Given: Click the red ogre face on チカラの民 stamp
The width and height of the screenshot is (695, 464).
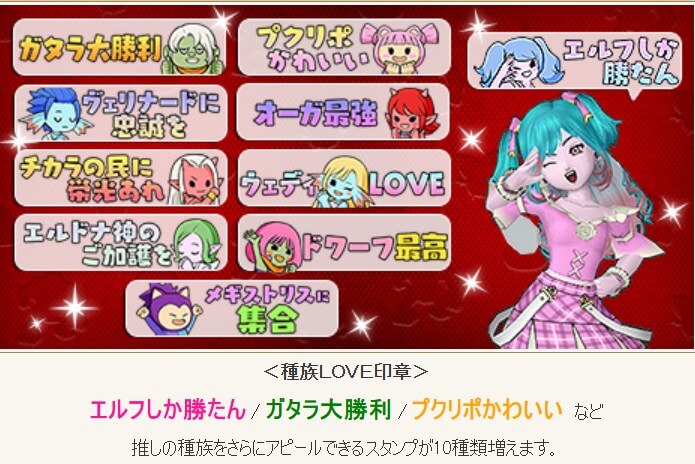Looking at the screenshot, I should click(194, 179).
